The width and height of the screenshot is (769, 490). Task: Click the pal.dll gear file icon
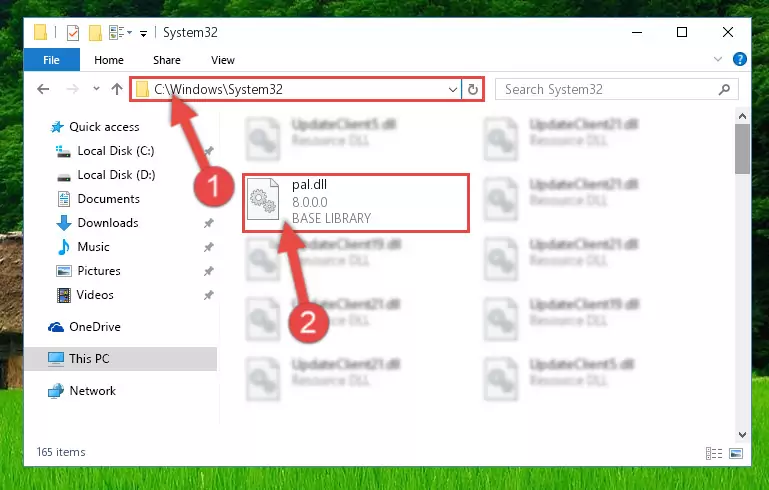coord(263,199)
